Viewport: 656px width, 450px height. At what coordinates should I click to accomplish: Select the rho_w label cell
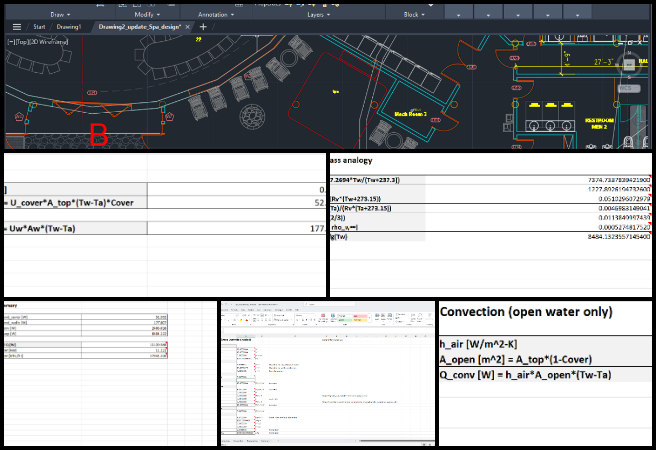[377, 227]
